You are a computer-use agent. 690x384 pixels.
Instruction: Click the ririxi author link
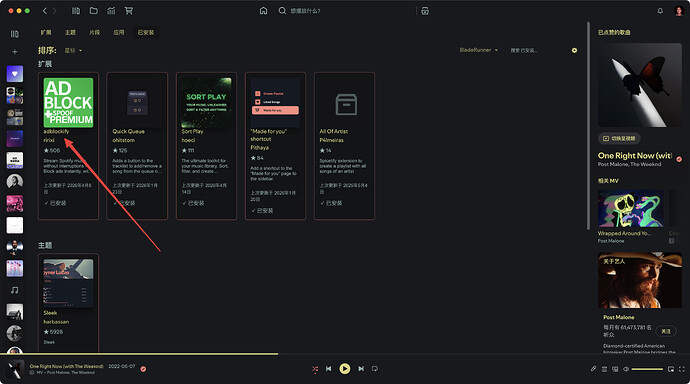[49, 140]
